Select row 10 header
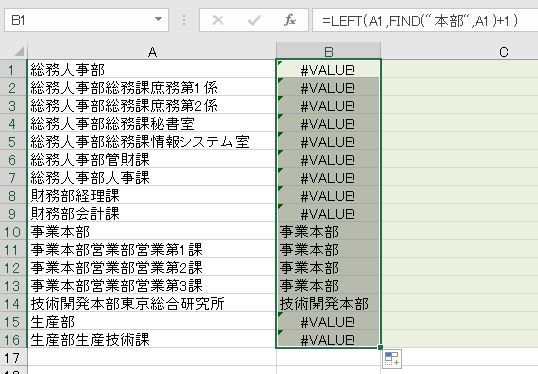The image size is (538, 374). (x=13, y=231)
